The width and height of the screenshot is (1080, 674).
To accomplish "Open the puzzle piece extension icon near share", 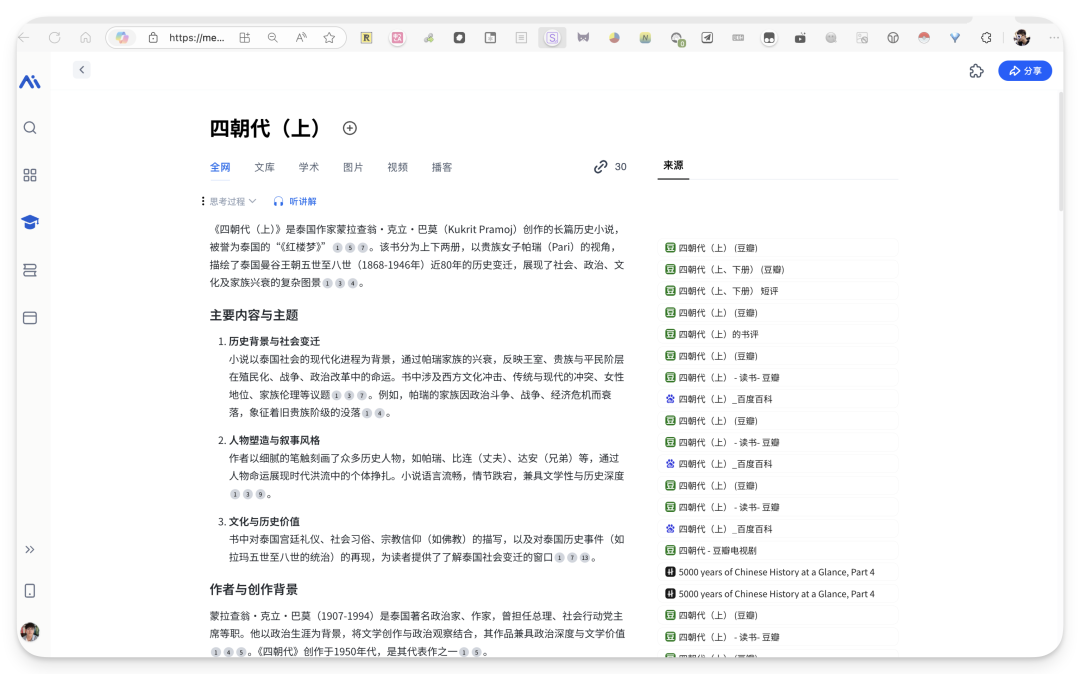I will pos(976,71).
